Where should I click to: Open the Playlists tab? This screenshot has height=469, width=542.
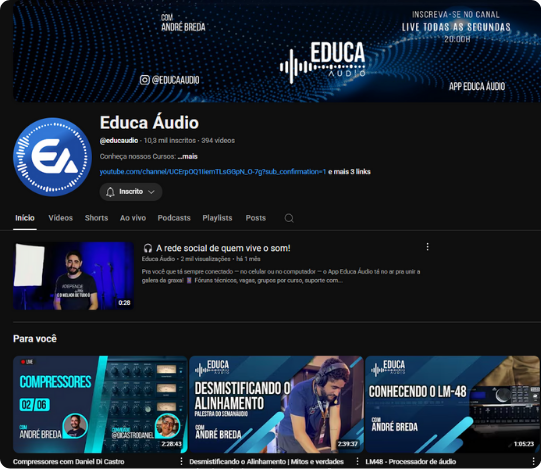pyautogui.click(x=217, y=218)
